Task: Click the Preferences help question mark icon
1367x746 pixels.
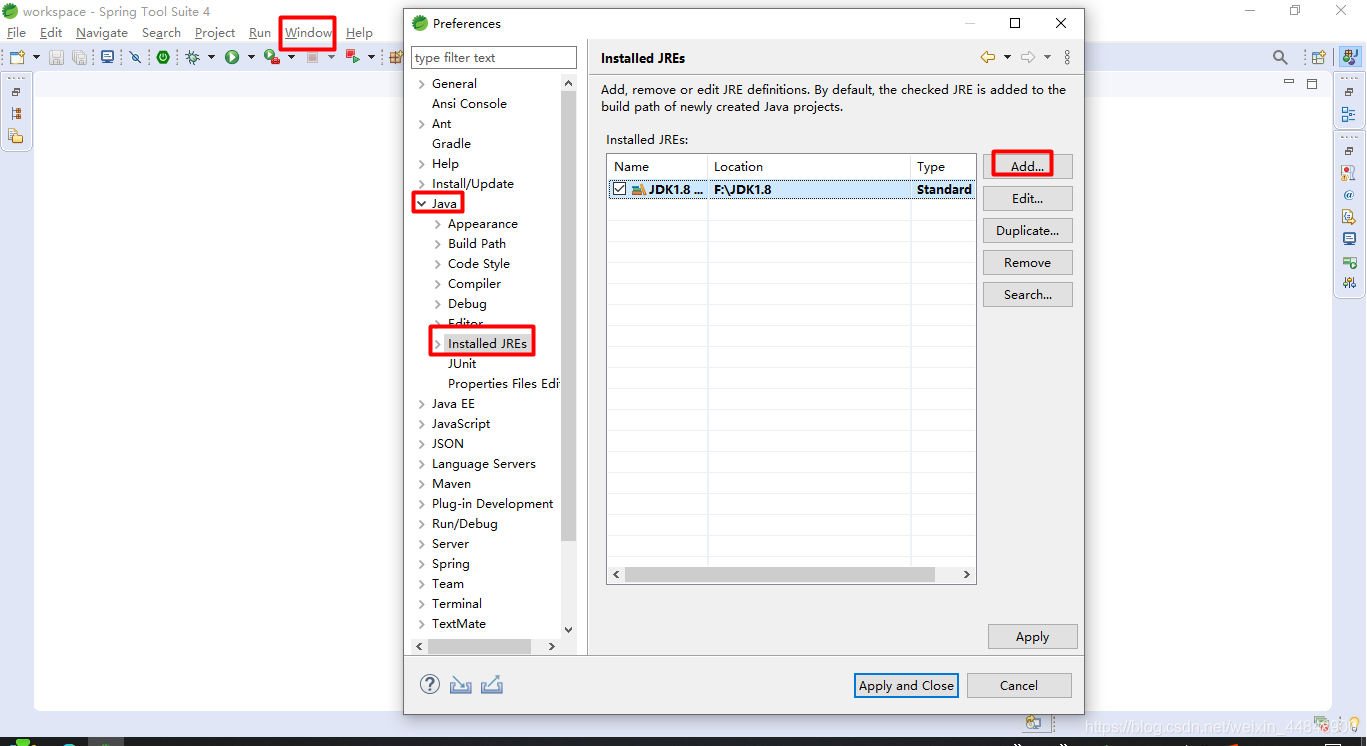Action: click(x=430, y=684)
